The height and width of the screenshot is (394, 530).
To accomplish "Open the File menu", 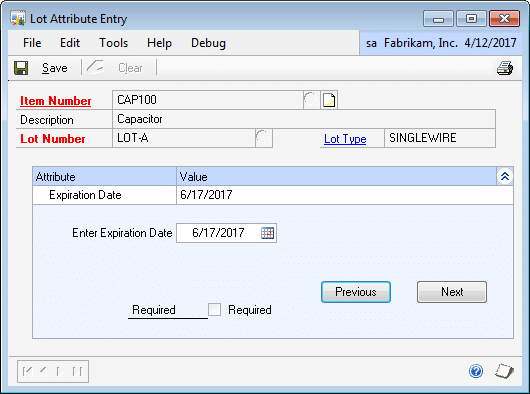I will point(32,43).
